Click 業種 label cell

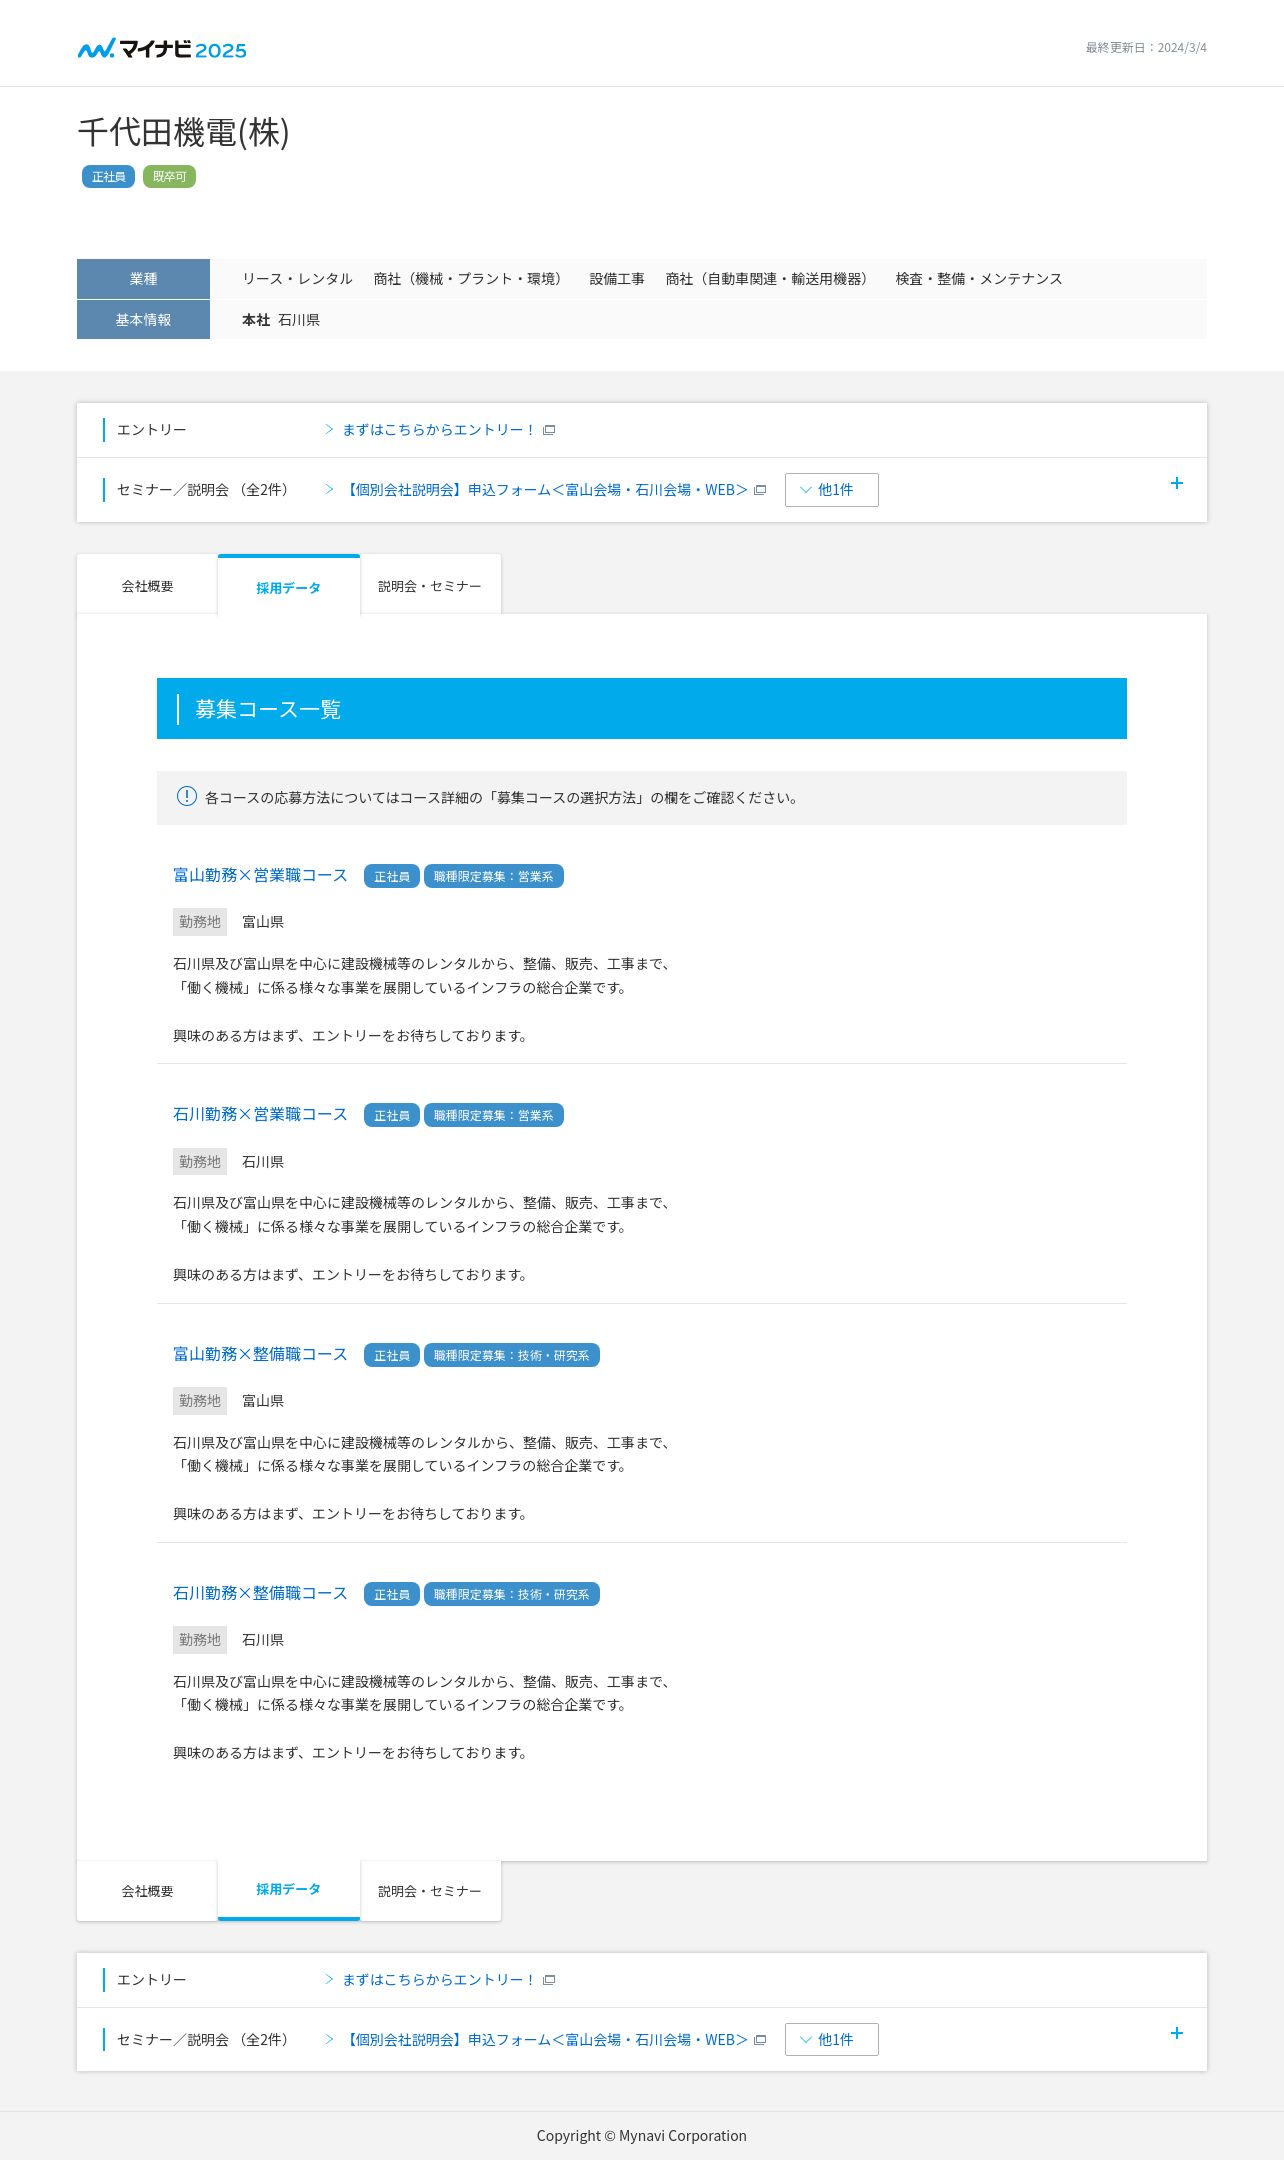(x=144, y=279)
